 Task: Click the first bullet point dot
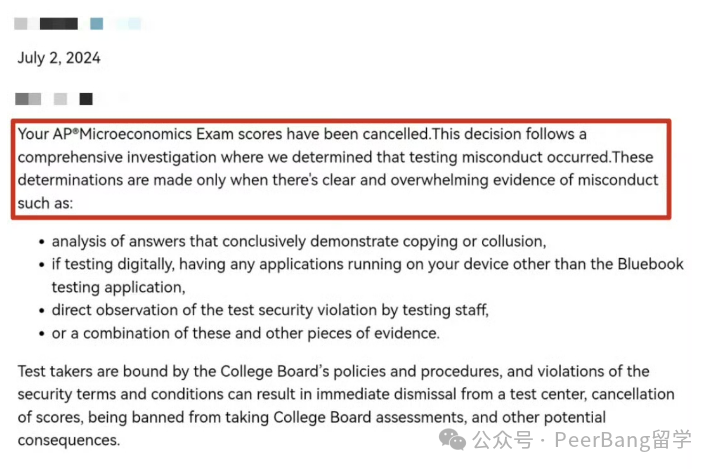coord(42,242)
